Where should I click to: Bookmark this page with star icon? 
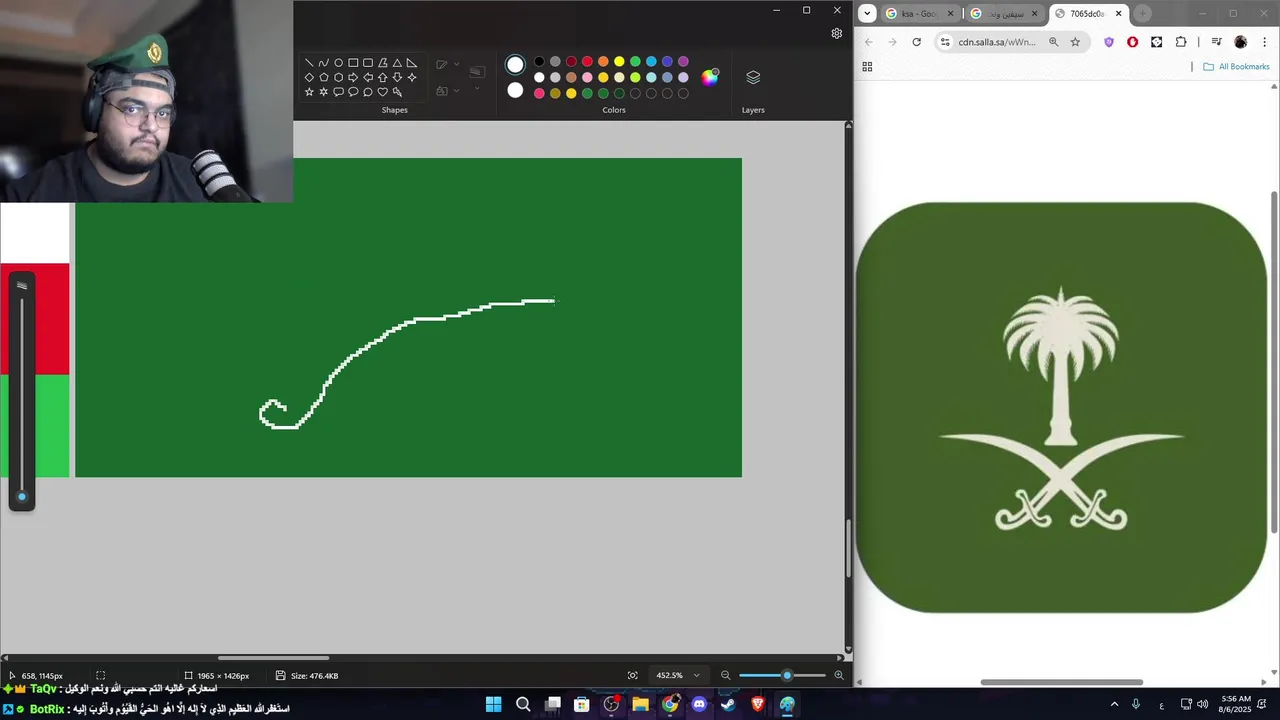(1075, 42)
